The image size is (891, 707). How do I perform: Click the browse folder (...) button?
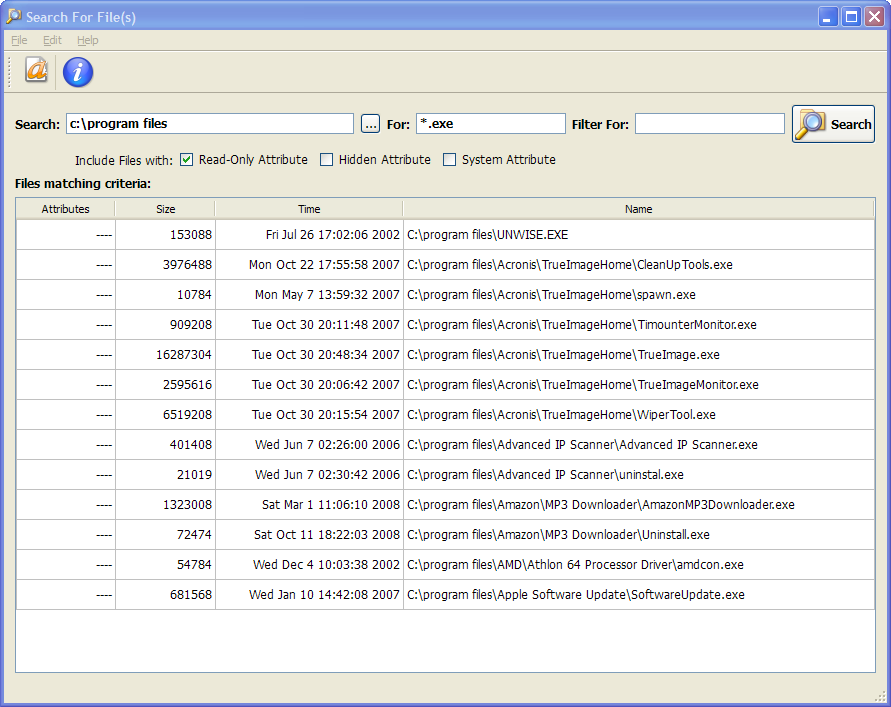click(371, 124)
